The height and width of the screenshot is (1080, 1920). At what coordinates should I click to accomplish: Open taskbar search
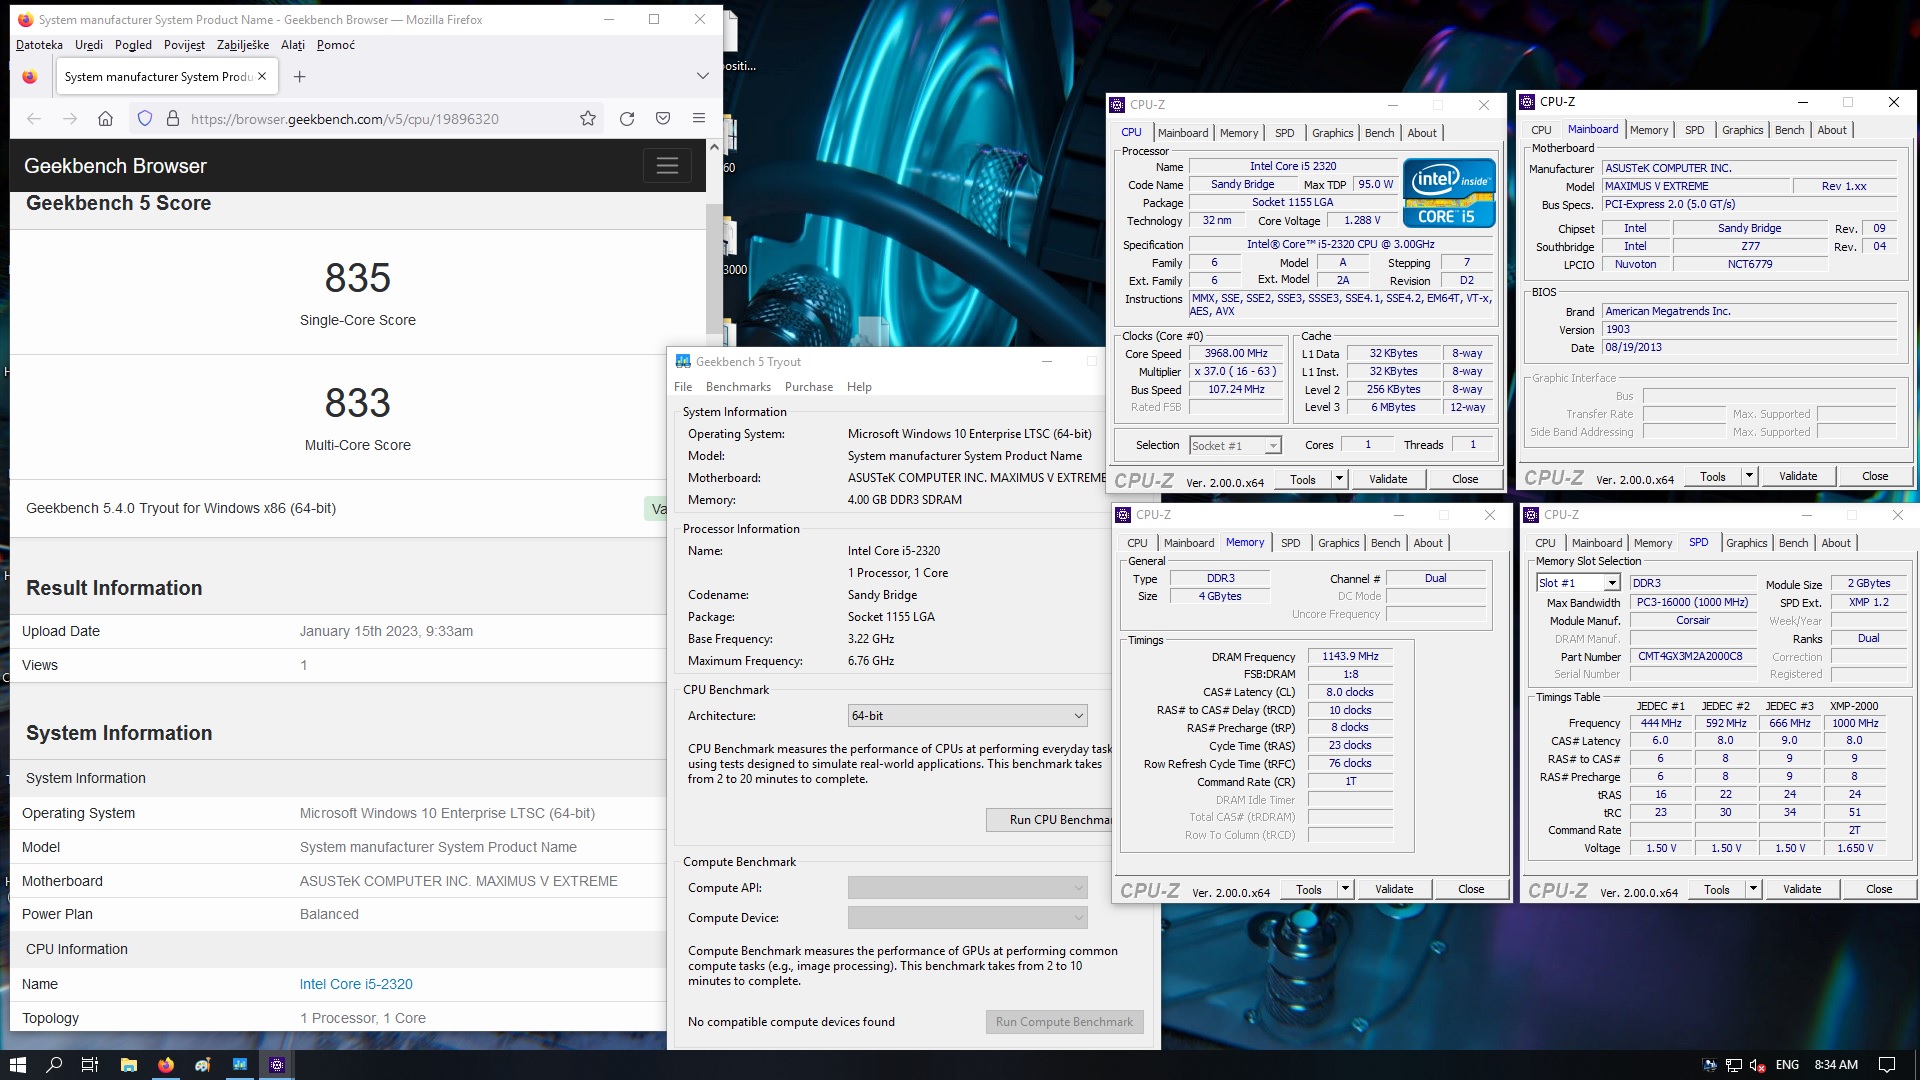click(x=54, y=1065)
